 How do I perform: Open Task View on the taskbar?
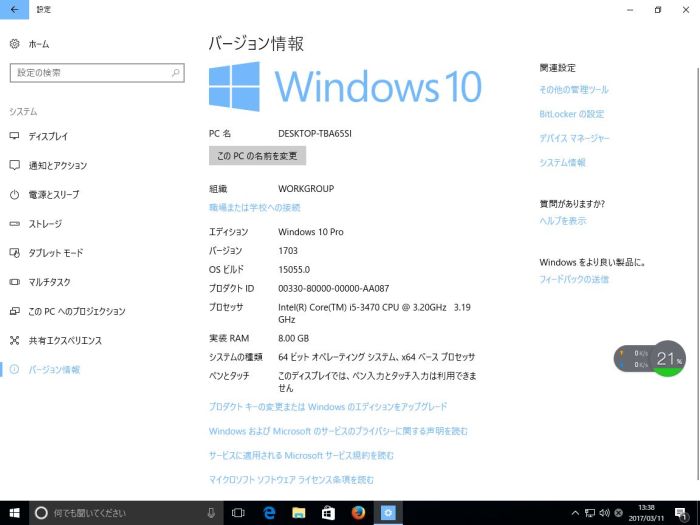click(239, 513)
